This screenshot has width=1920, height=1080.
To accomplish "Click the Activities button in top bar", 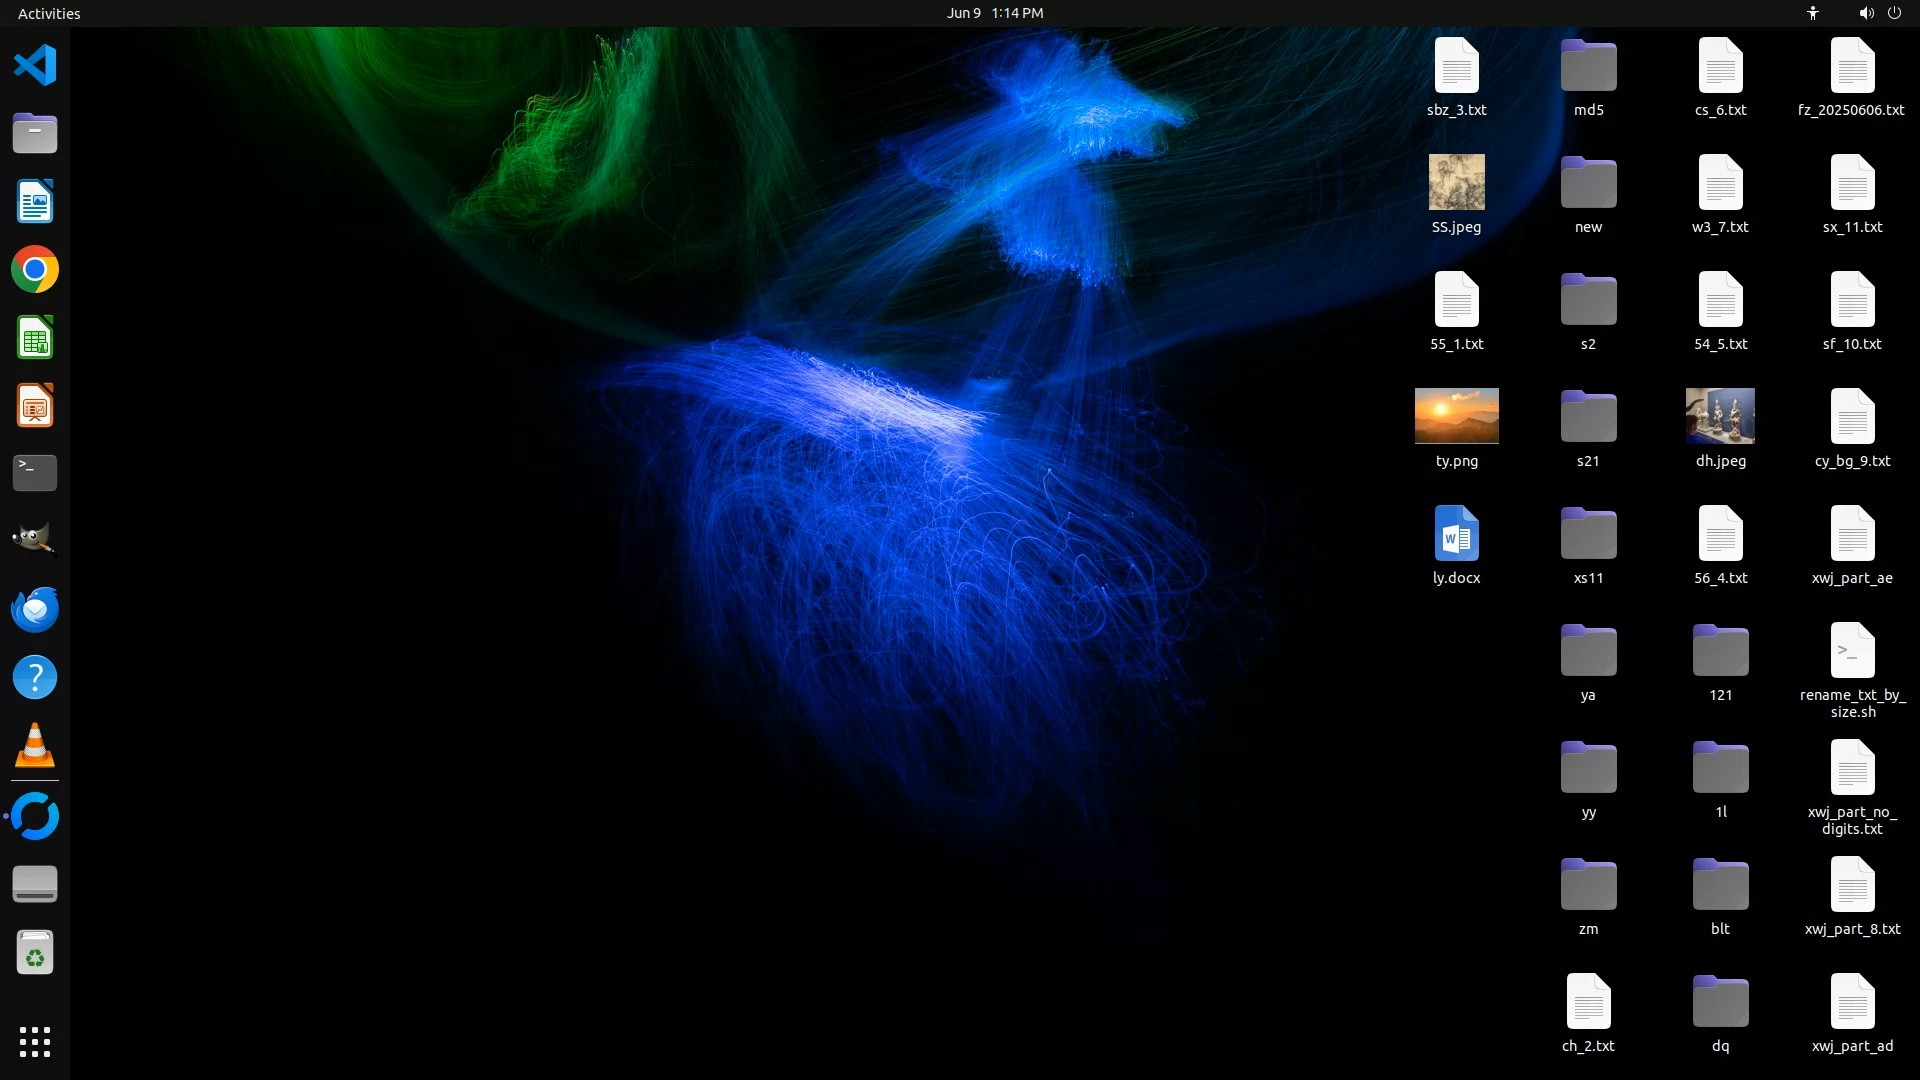I will [x=49, y=13].
